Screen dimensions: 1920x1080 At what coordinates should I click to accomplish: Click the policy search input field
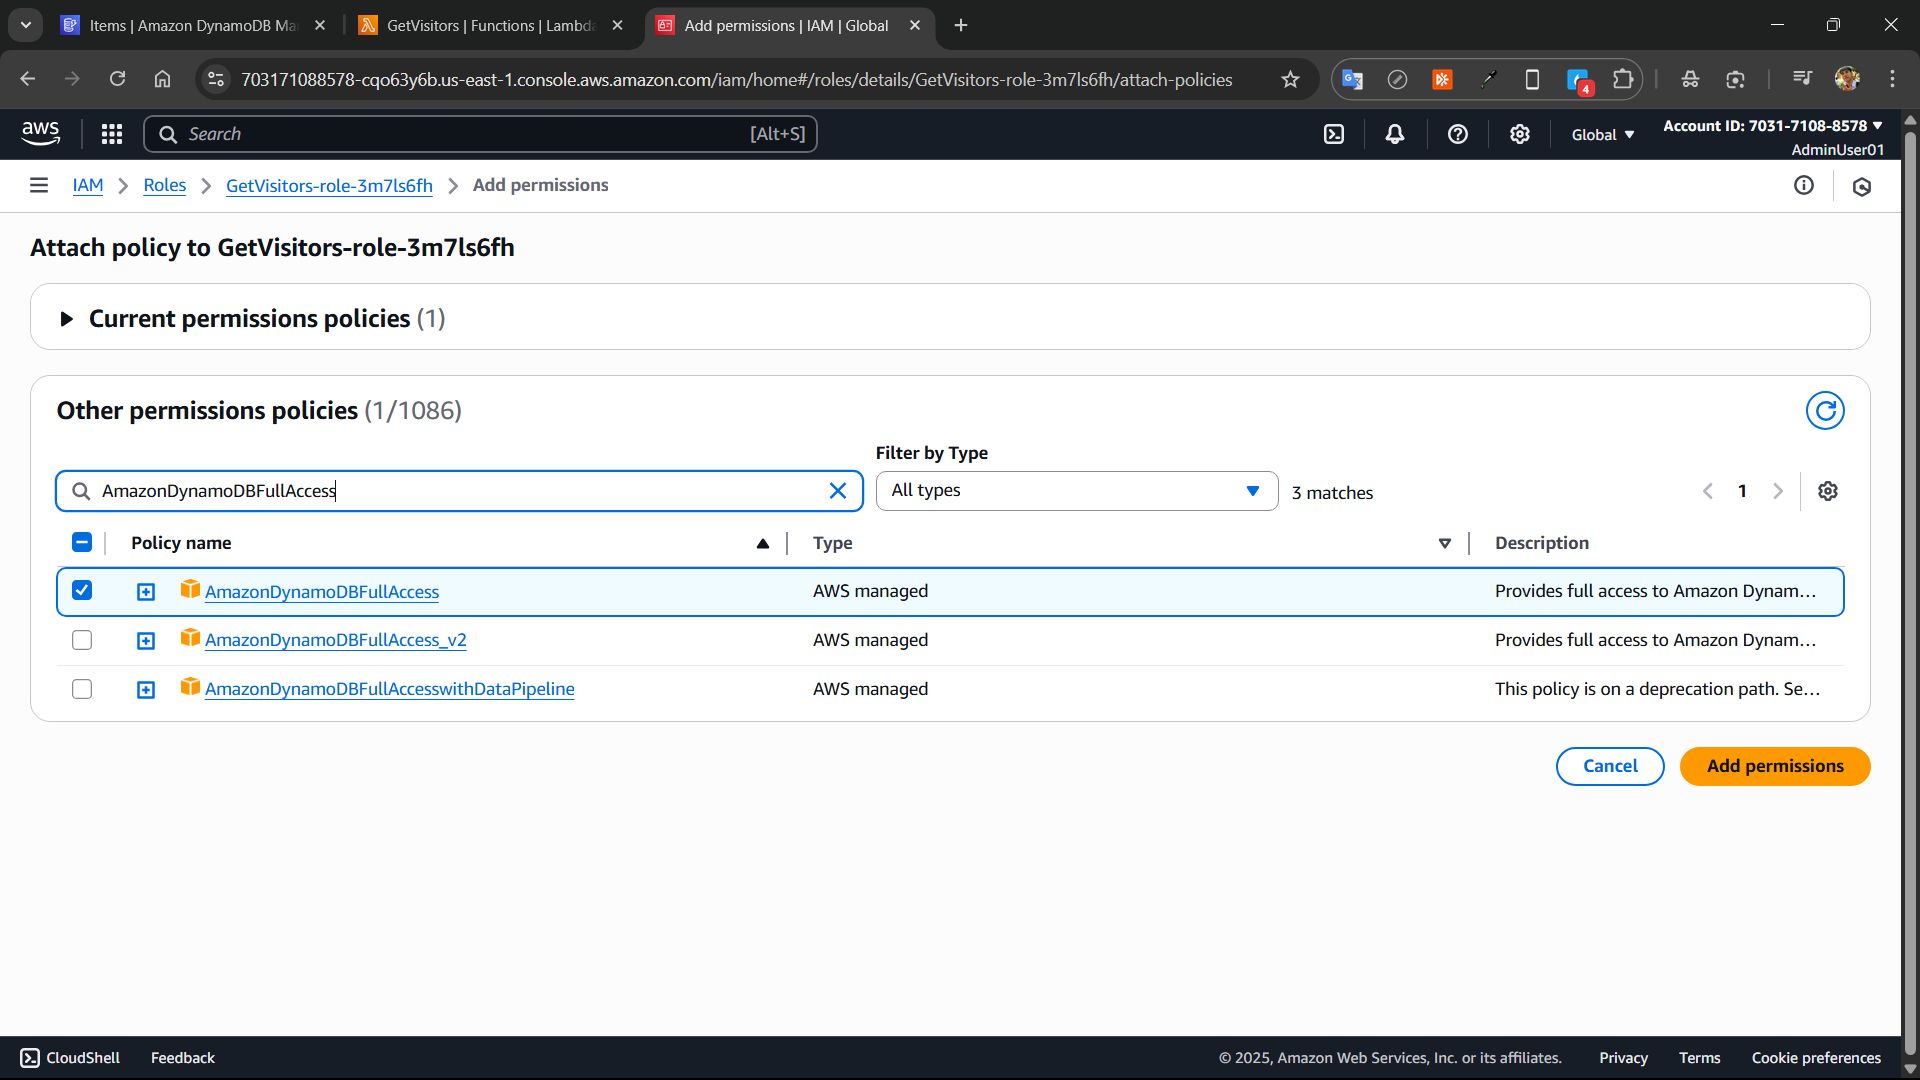coord(459,491)
